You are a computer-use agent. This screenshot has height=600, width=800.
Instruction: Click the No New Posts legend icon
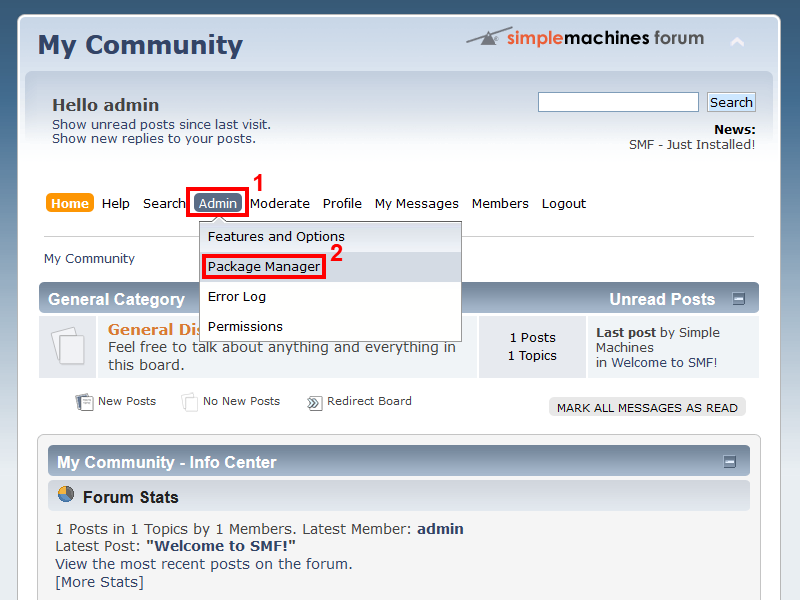[189, 402]
